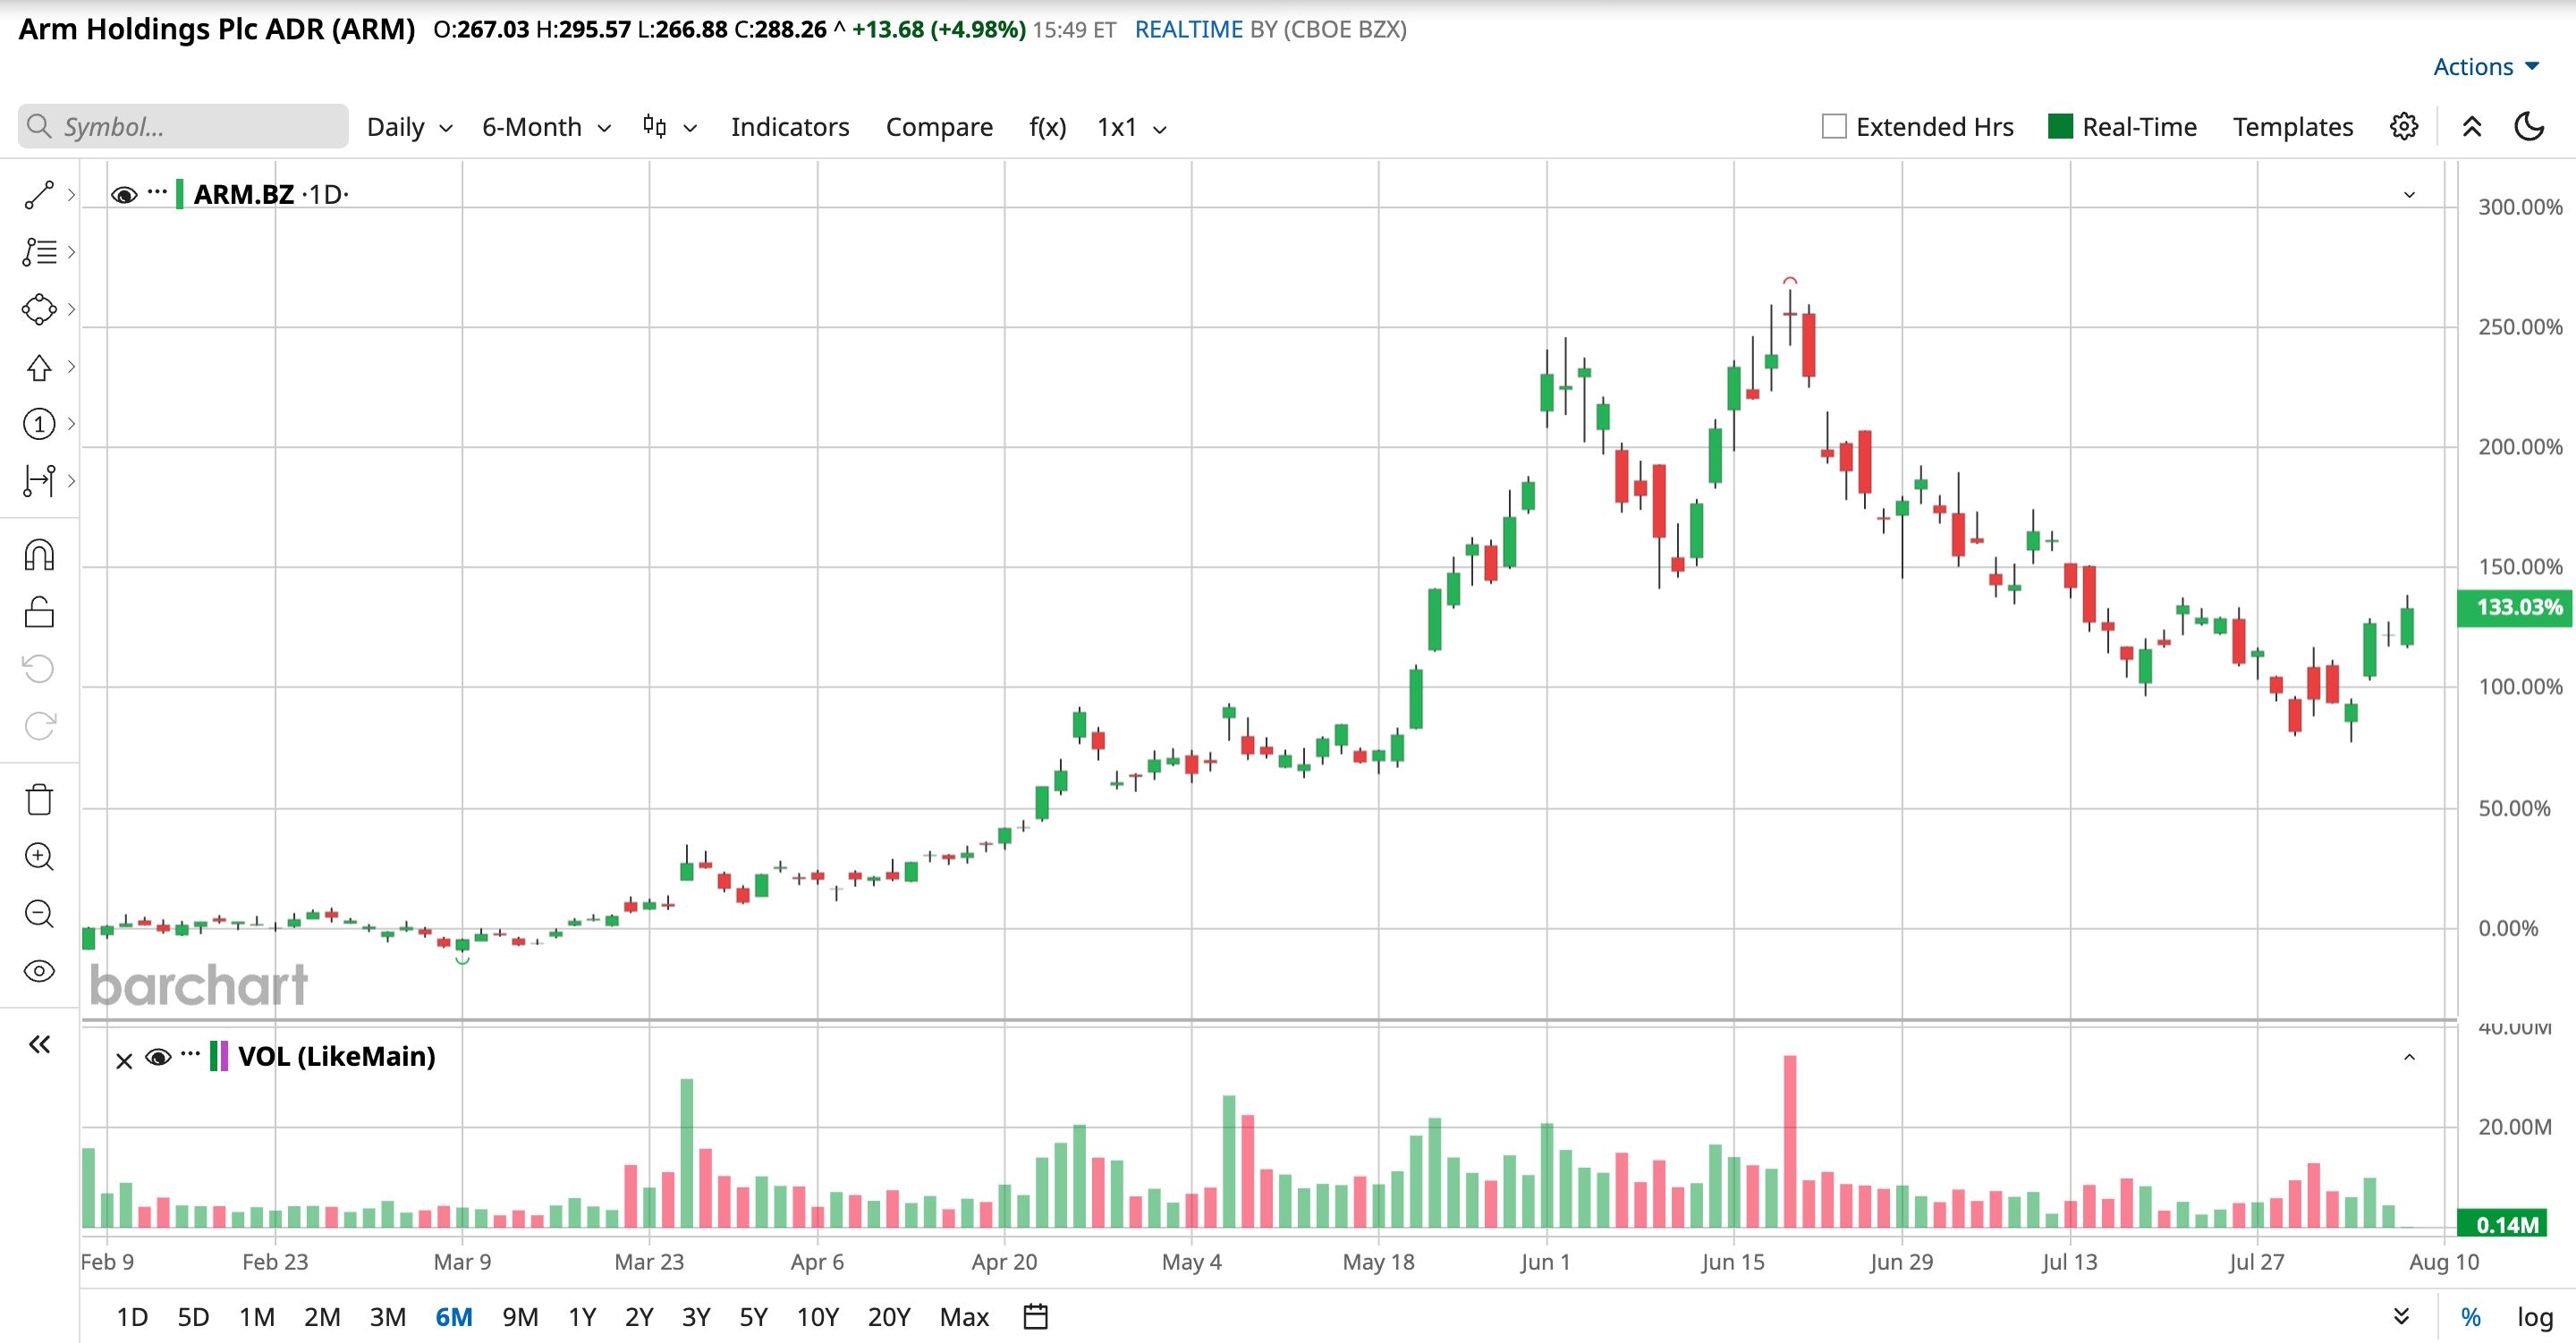
Task: Open VOL indicator options menu
Action: (x=190, y=1054)
